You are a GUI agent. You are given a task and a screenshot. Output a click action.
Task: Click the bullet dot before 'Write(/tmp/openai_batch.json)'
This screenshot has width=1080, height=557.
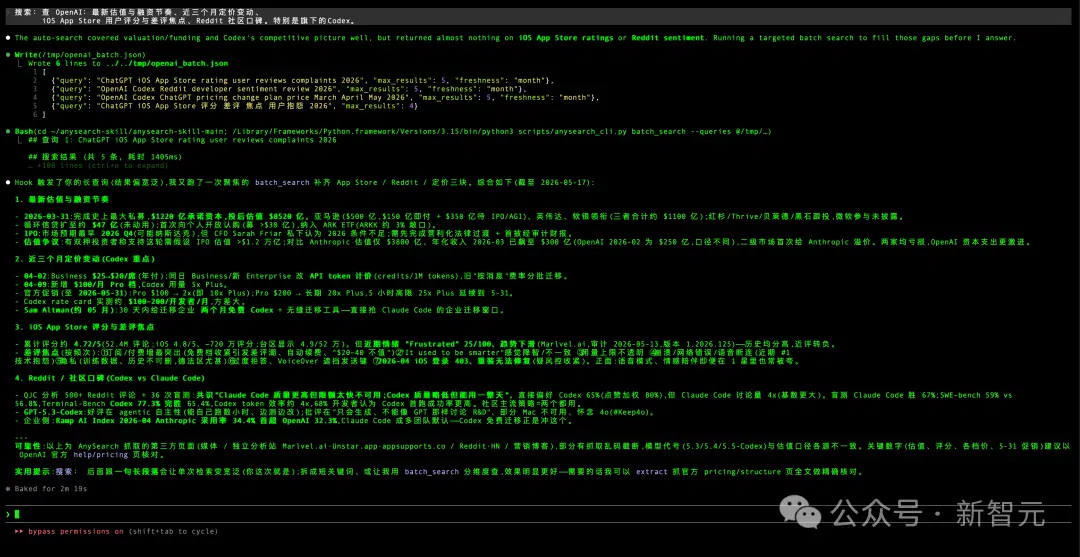click(7, 54)
